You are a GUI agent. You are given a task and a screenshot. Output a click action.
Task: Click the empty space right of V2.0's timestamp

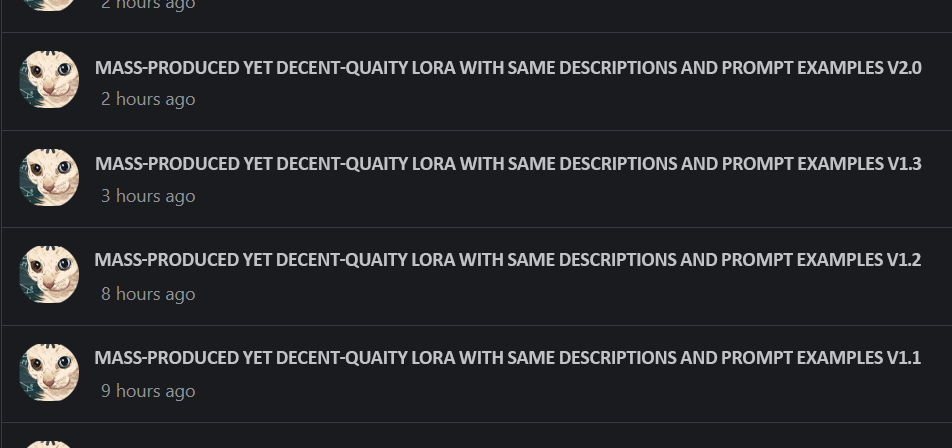[x=571, y=99]
